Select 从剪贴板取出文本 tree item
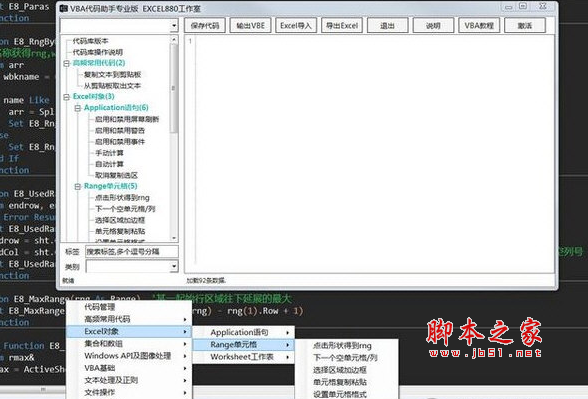The height and width of the screenshot is (399, 588). pyautogui.click(x=112, y=86)
